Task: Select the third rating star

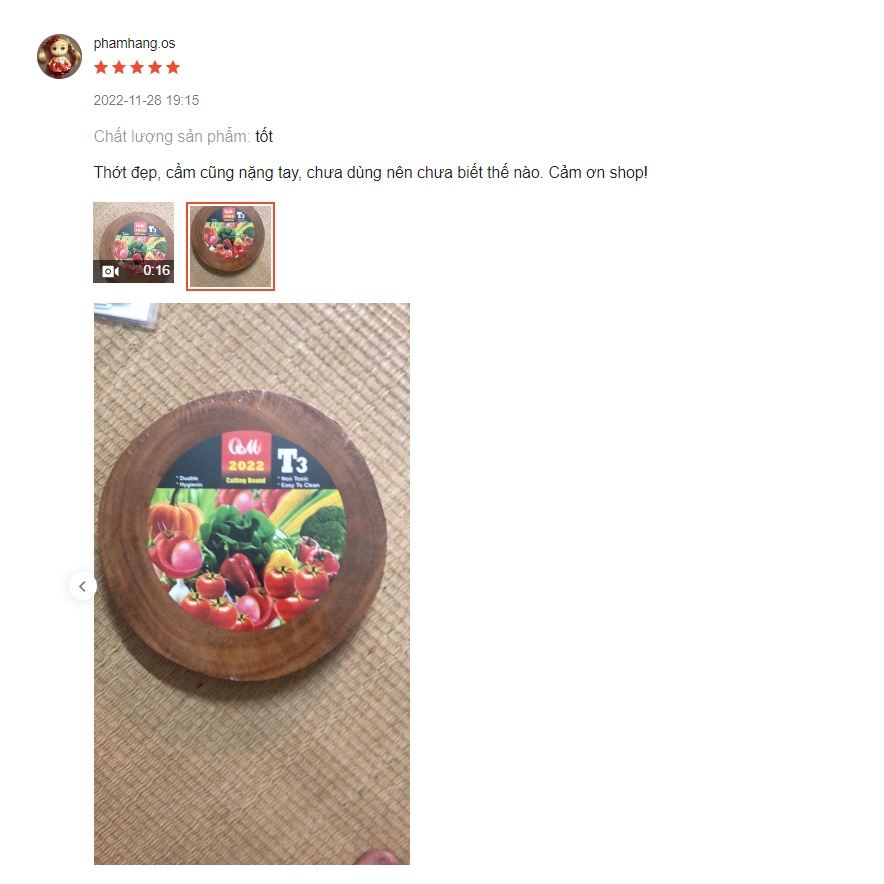Action: coord(137,68)
